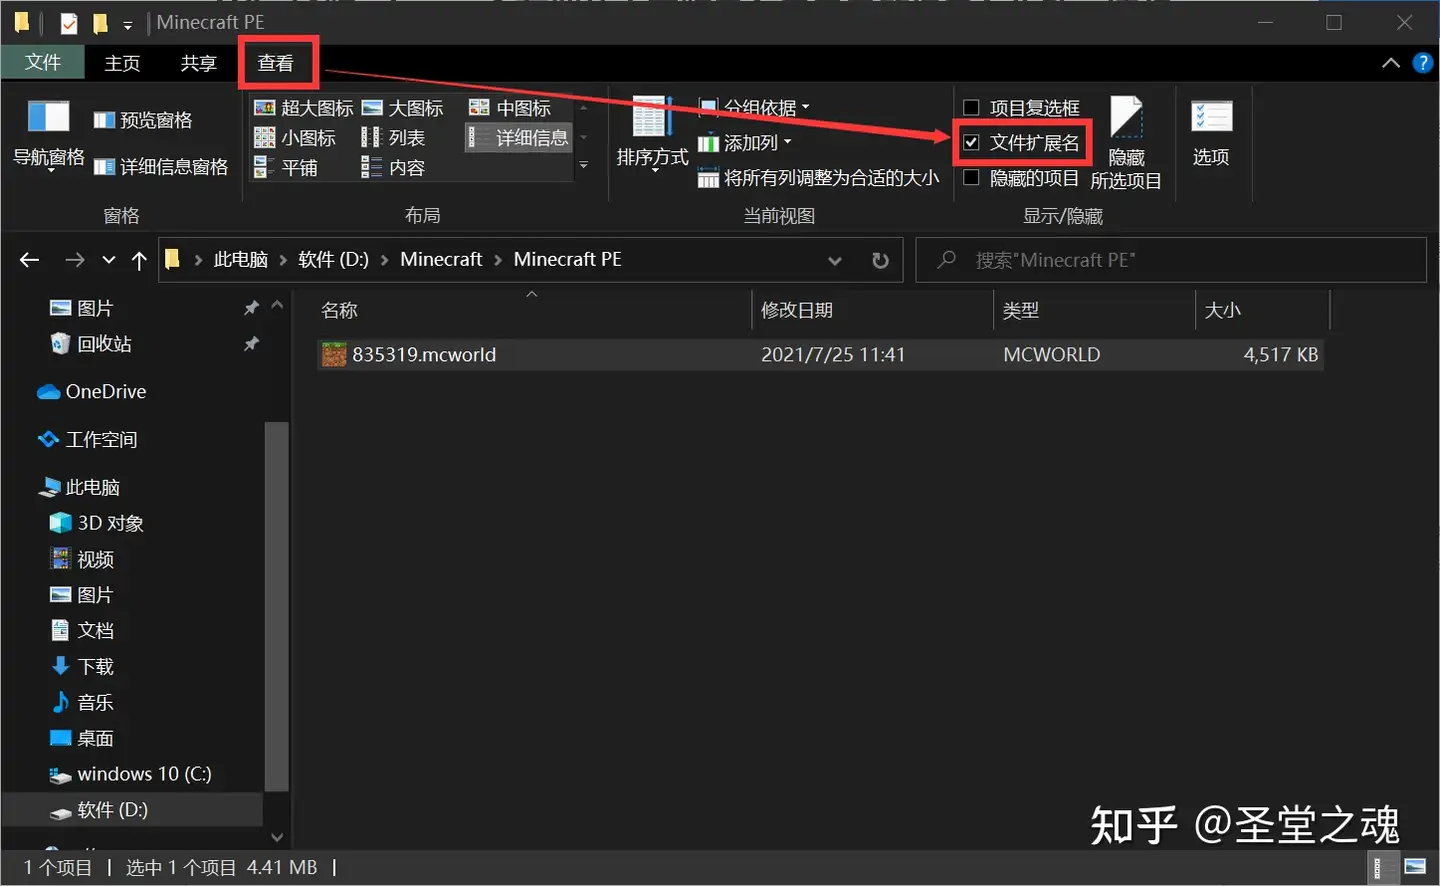
Task: Click the search Minecraft PE box
Action: [x=1171, y=260]
